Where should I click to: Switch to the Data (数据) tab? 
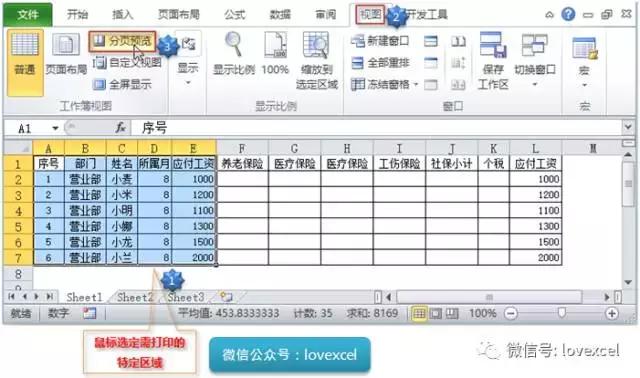(x=280, y=15)
